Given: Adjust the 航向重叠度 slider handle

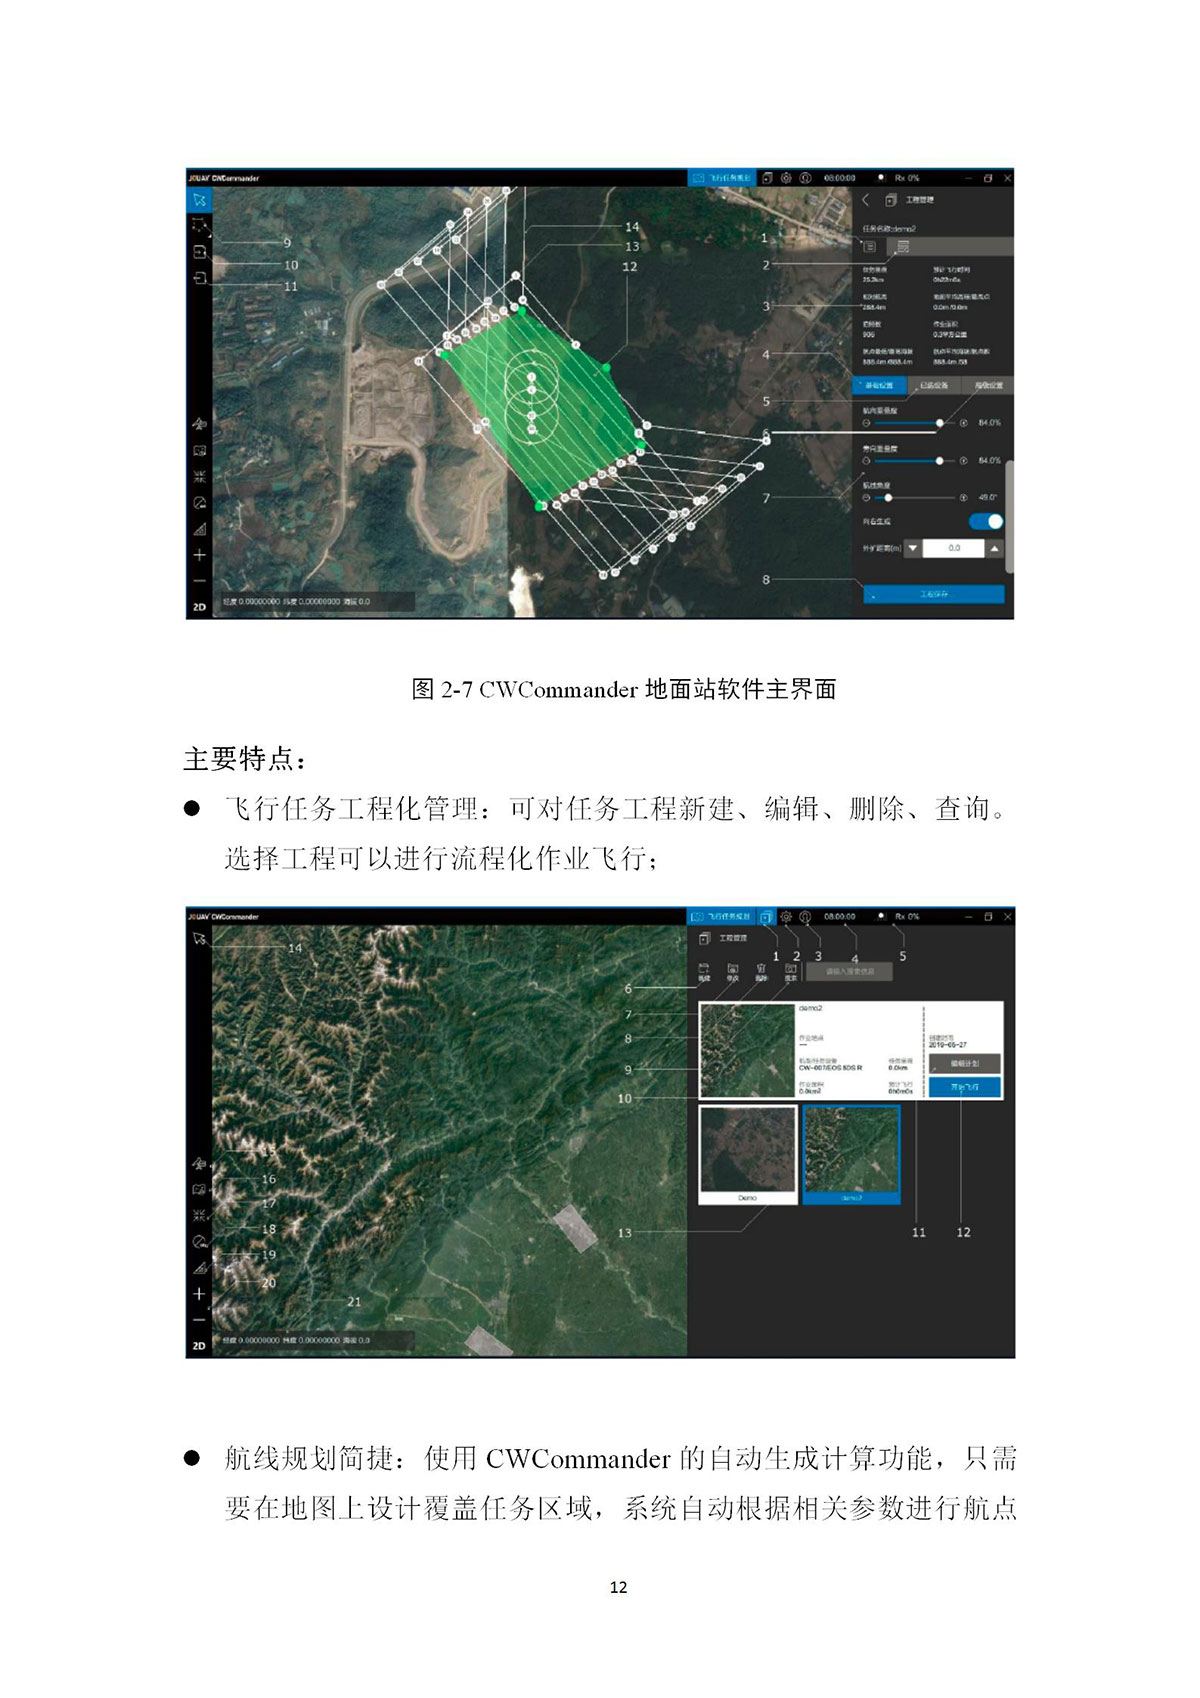Looking at the screenshot, I should 939,423.
